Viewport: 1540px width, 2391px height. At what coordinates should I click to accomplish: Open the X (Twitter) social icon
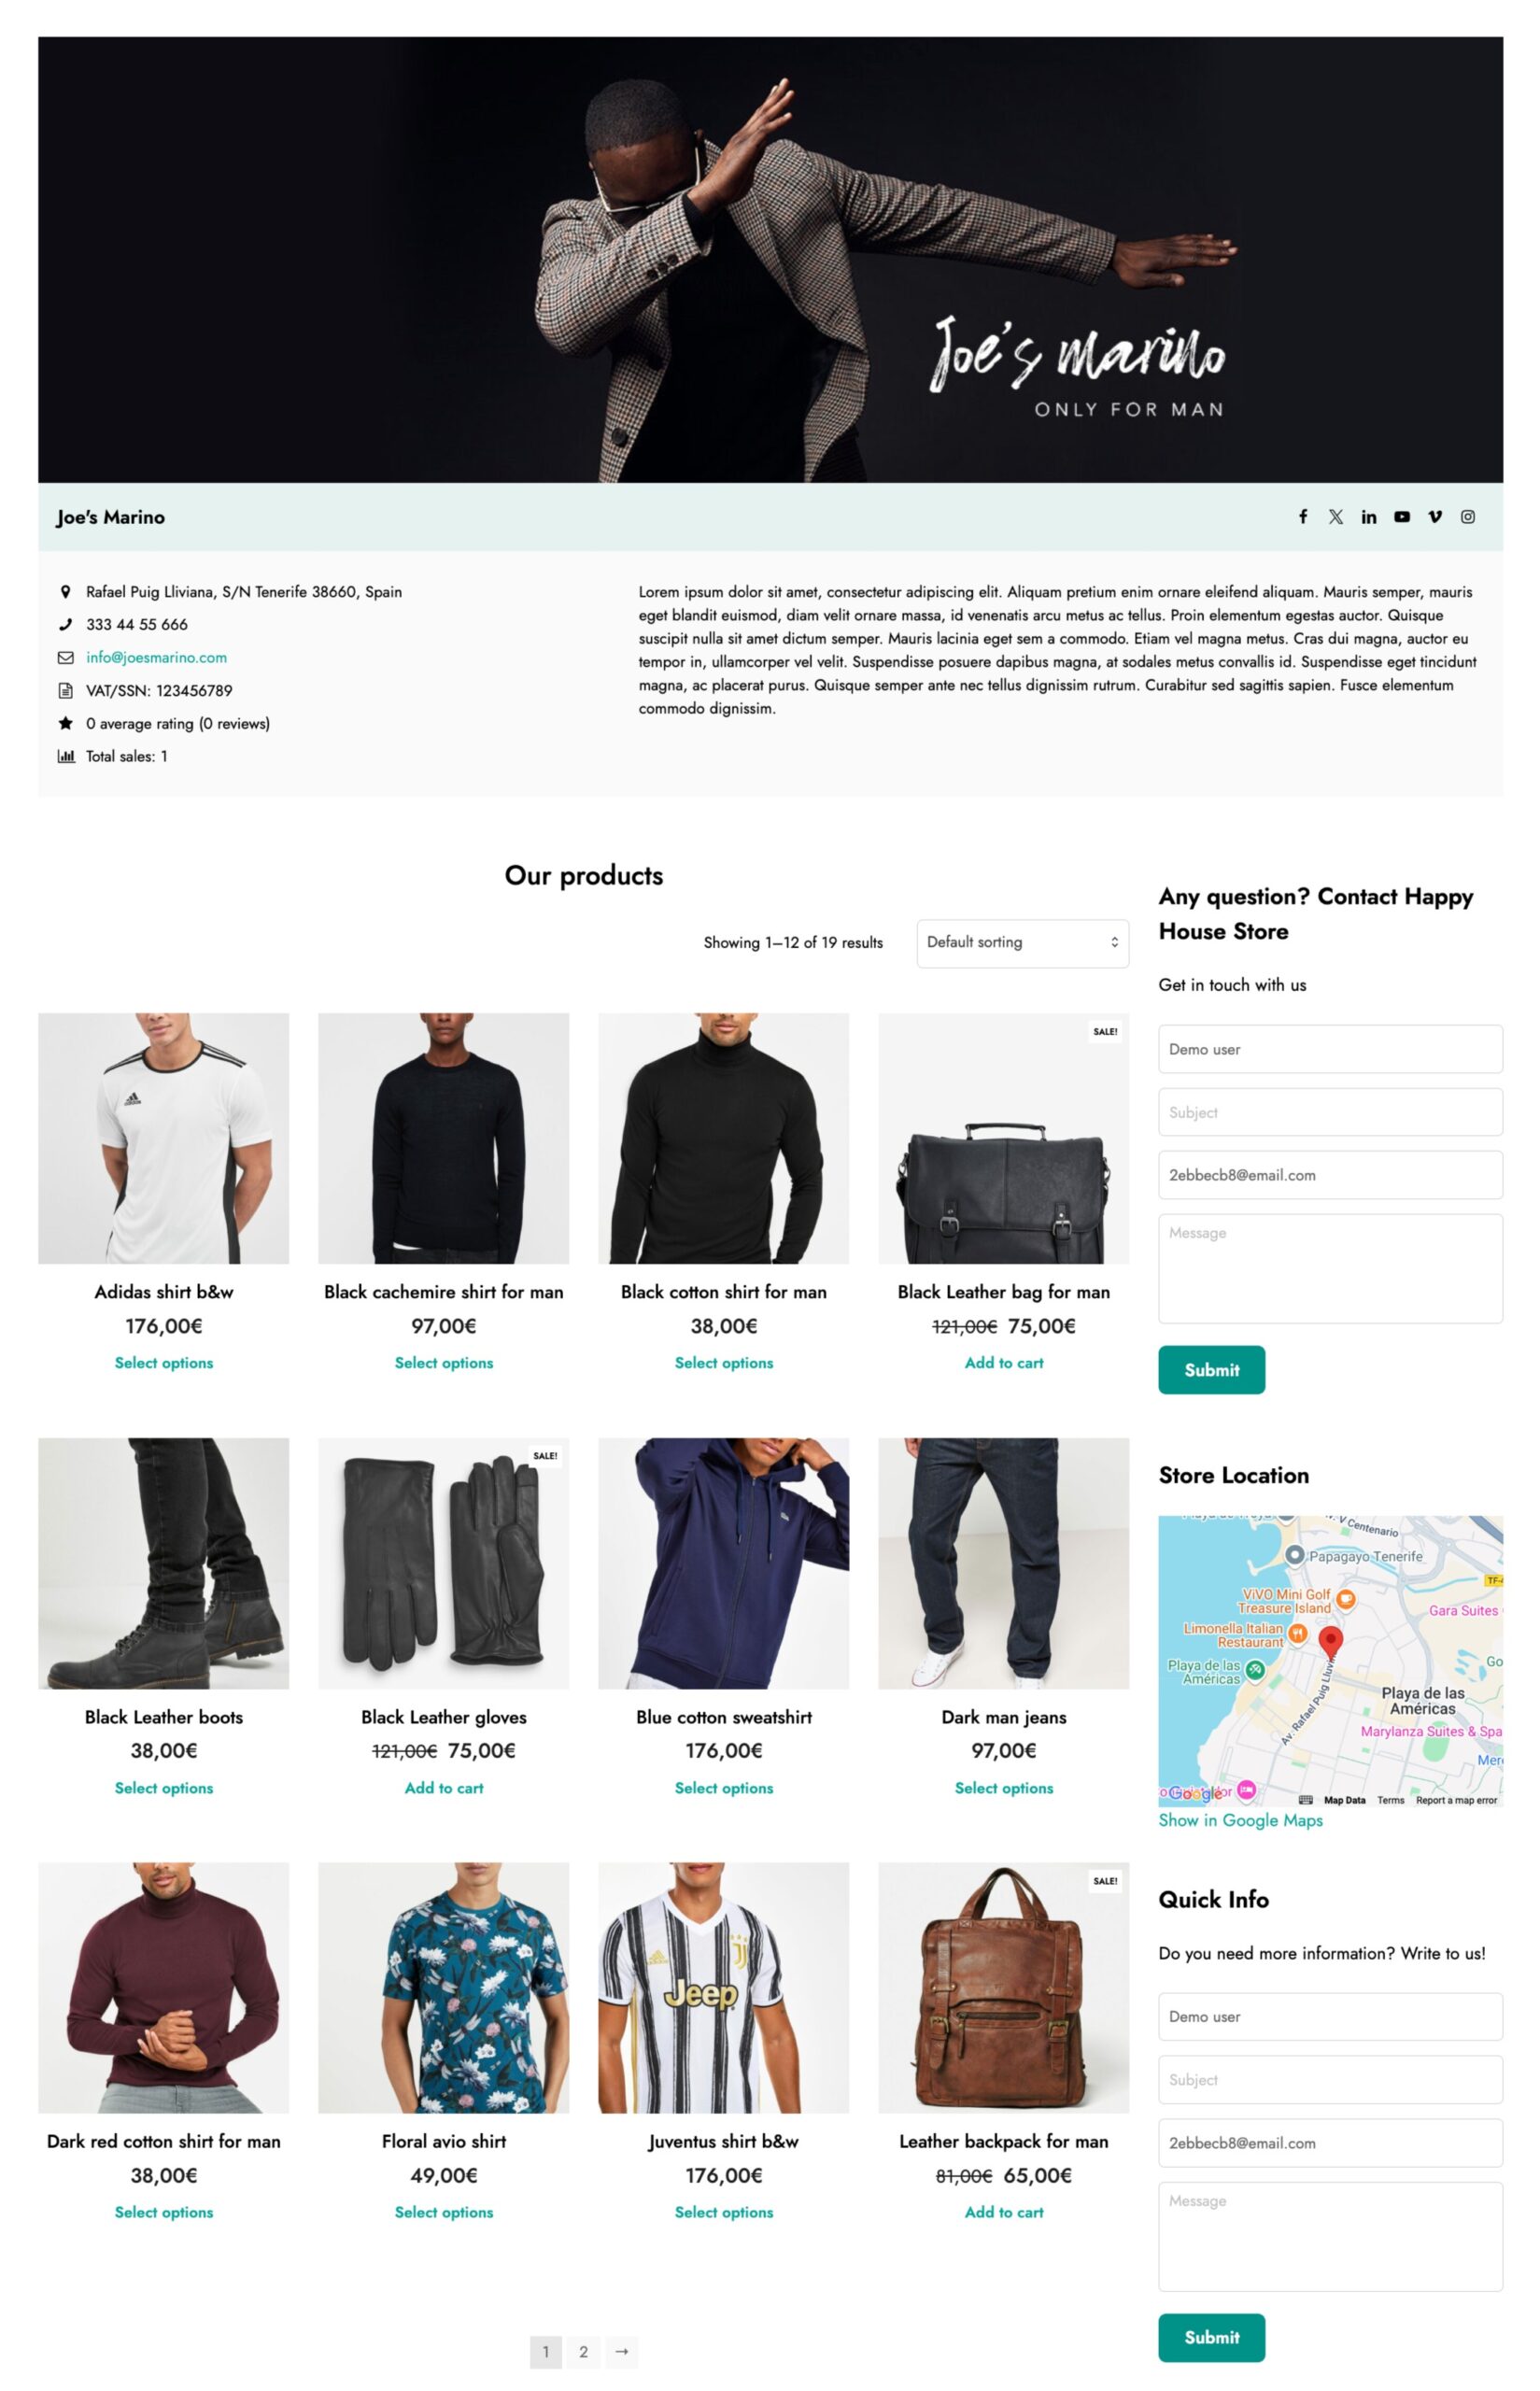[x=1335, y=516]
